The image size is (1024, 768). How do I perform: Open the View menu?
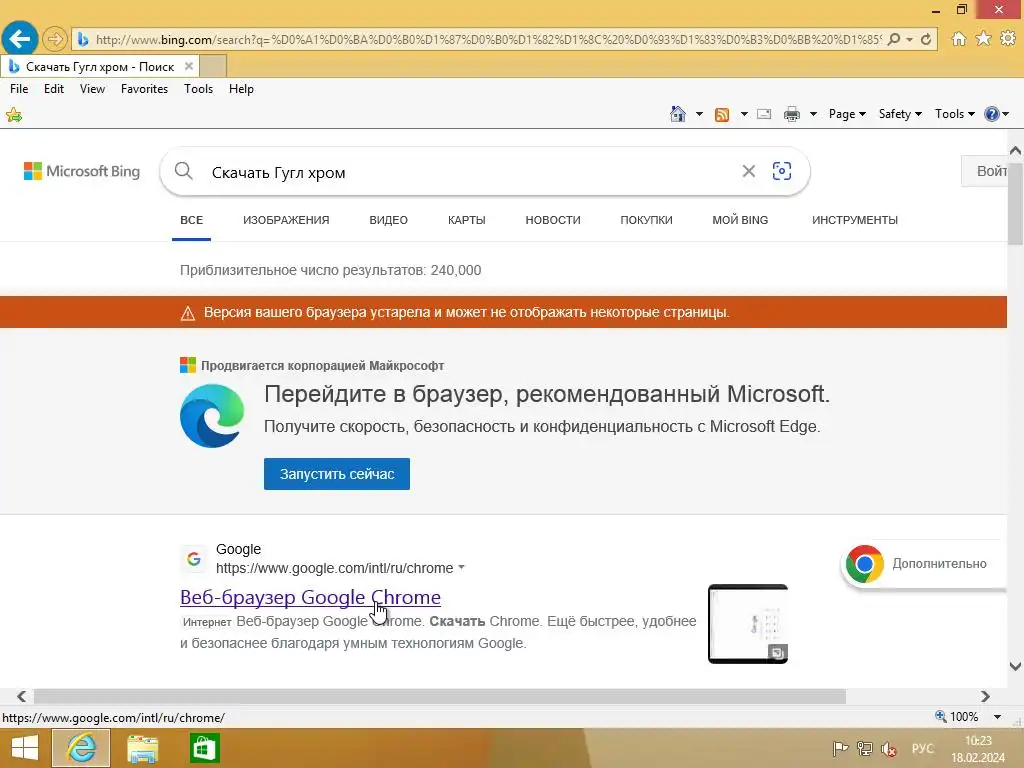pyautogui.click(x=92, y=89)
